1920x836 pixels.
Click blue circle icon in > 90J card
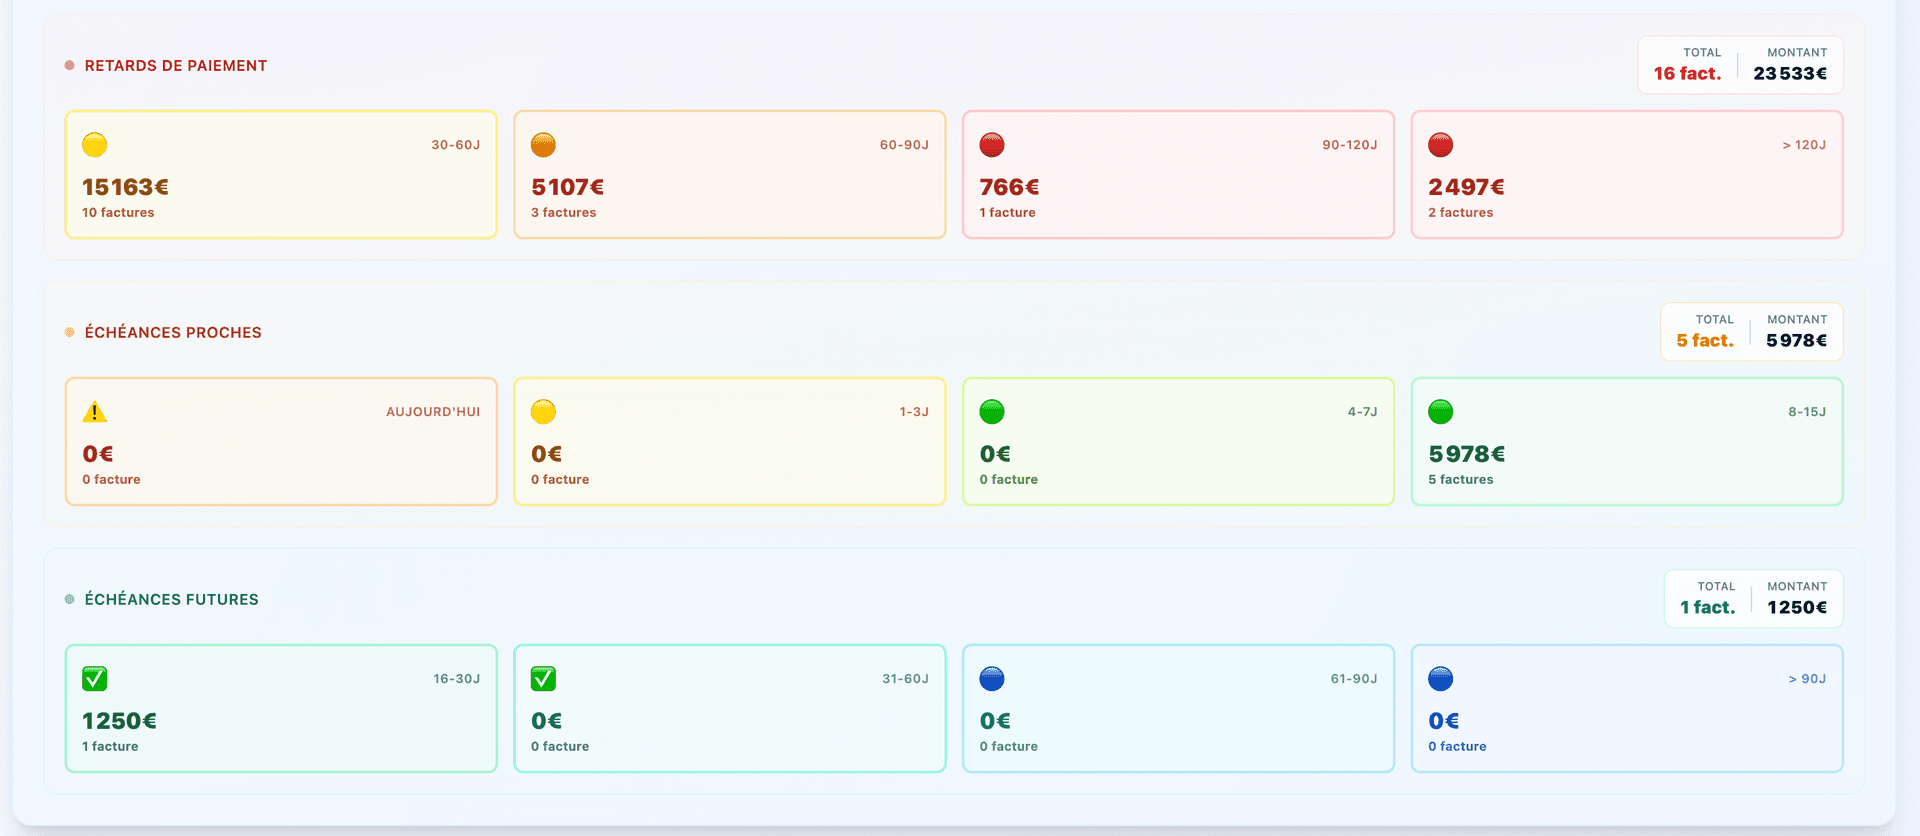(1440, 679)
